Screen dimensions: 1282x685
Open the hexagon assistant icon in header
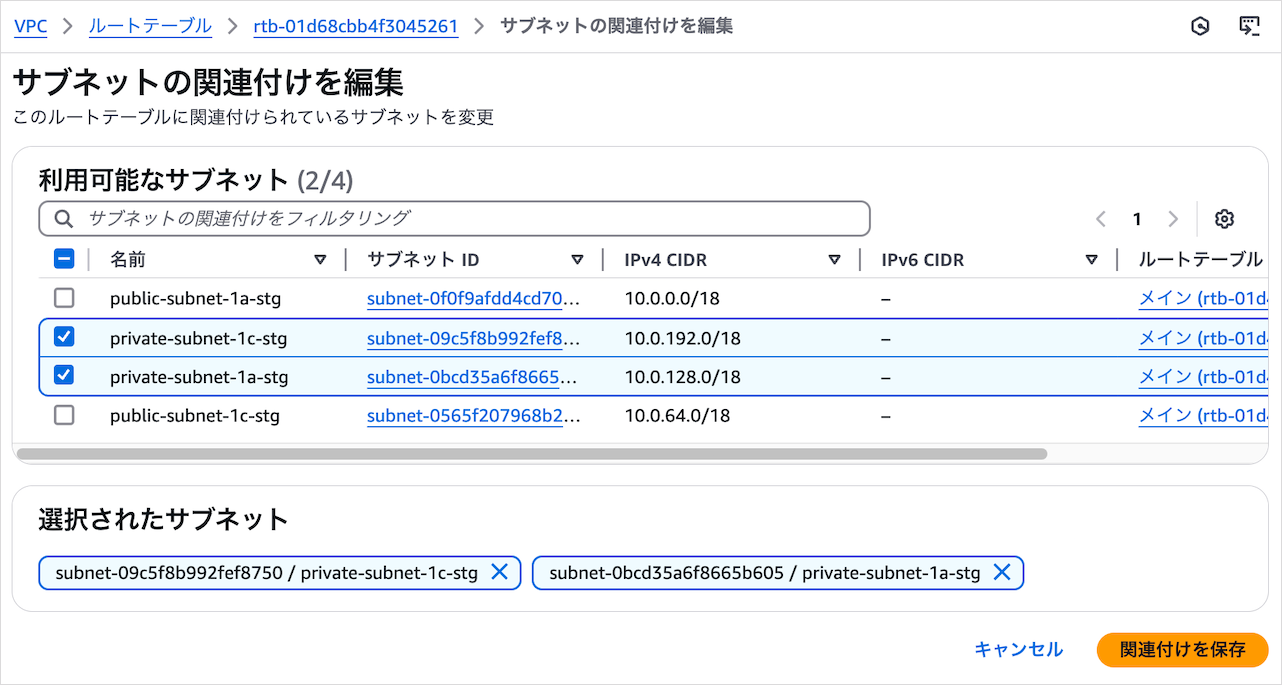point(1200,26)
